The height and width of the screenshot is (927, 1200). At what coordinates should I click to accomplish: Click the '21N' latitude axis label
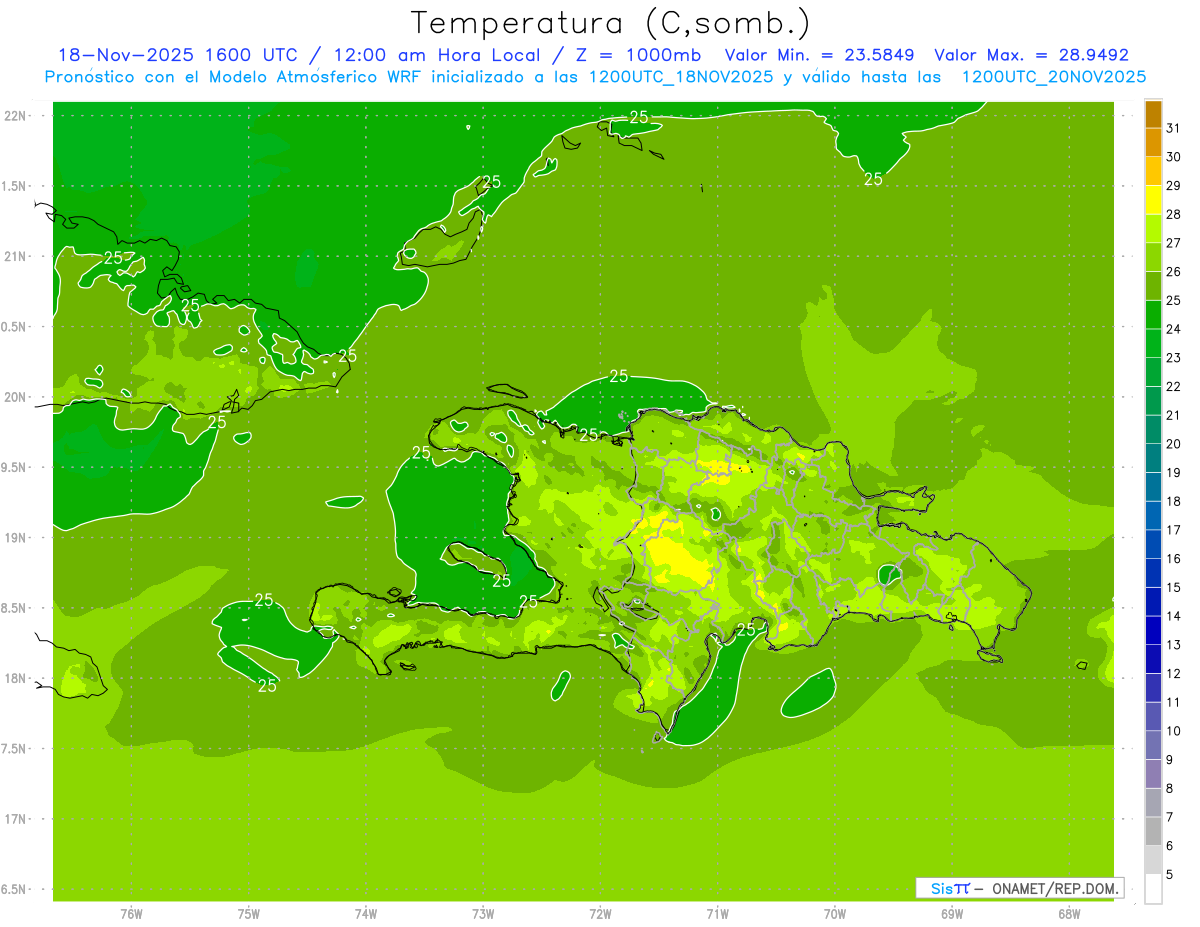pos(17,256)
